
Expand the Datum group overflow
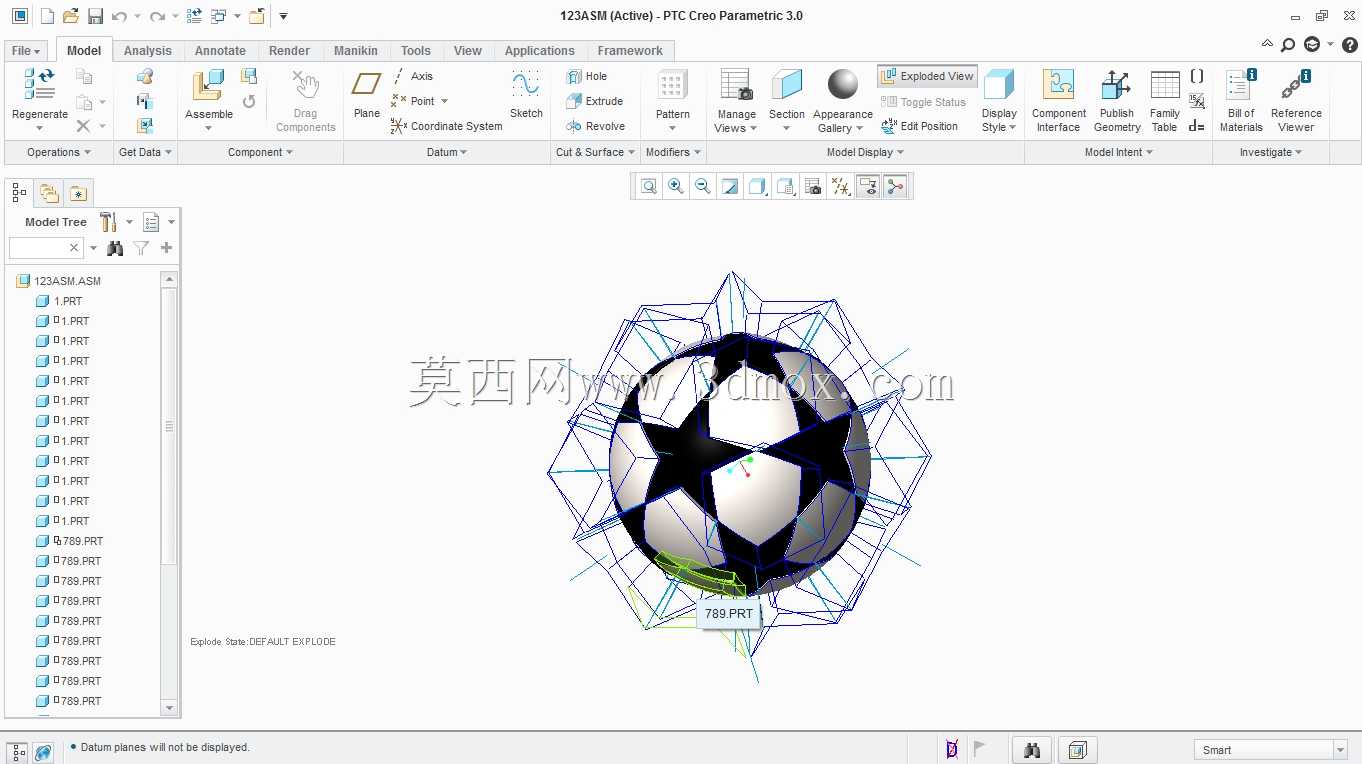click(x=447, y=152)
